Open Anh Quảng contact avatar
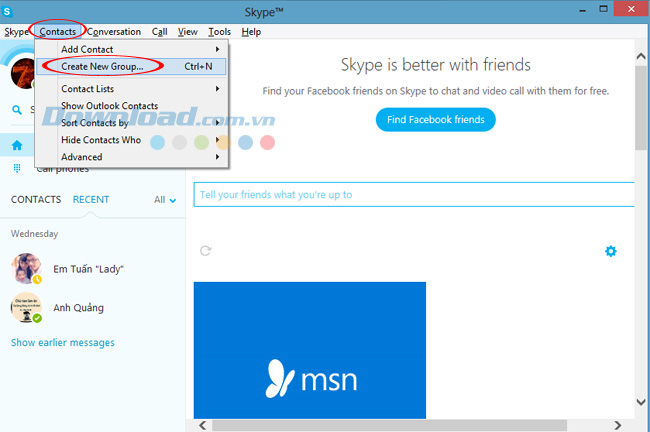650x432 pixels. [26, 307]
